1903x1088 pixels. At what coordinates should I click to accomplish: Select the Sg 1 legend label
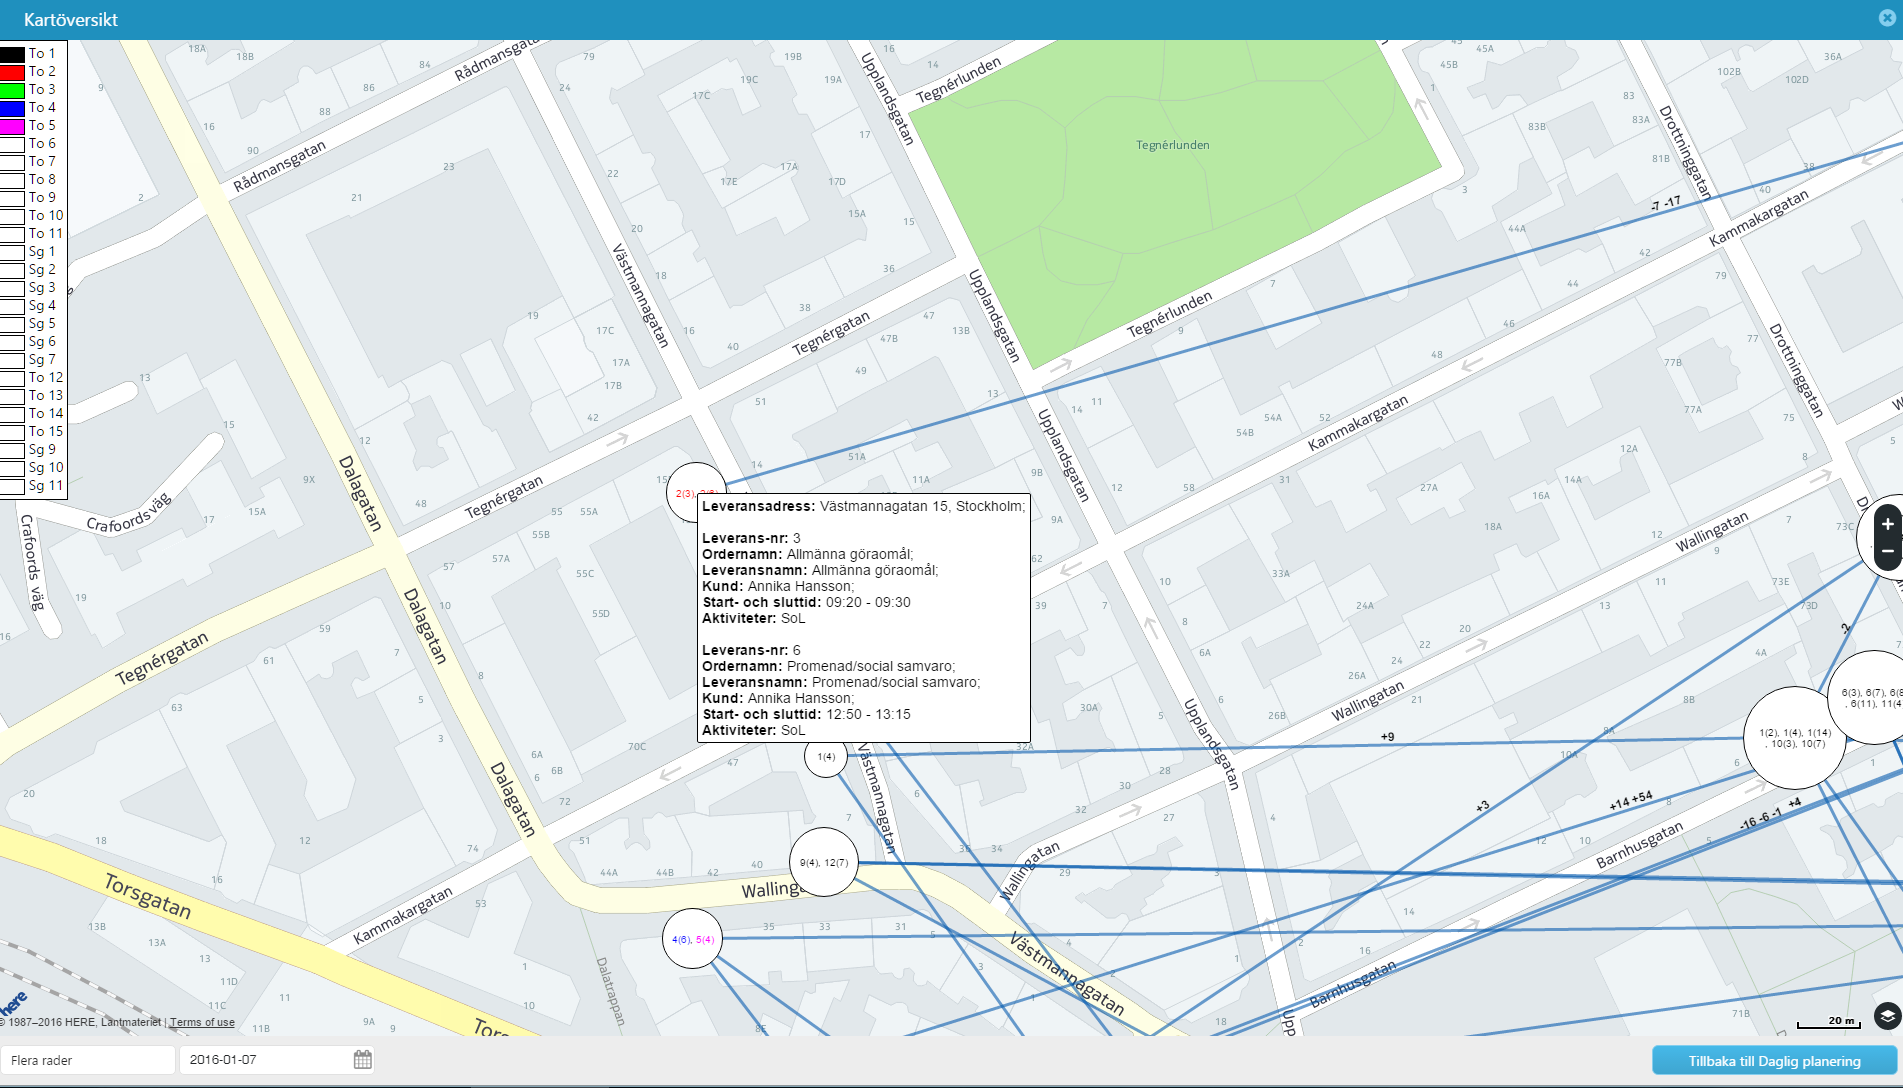[42, 252]
